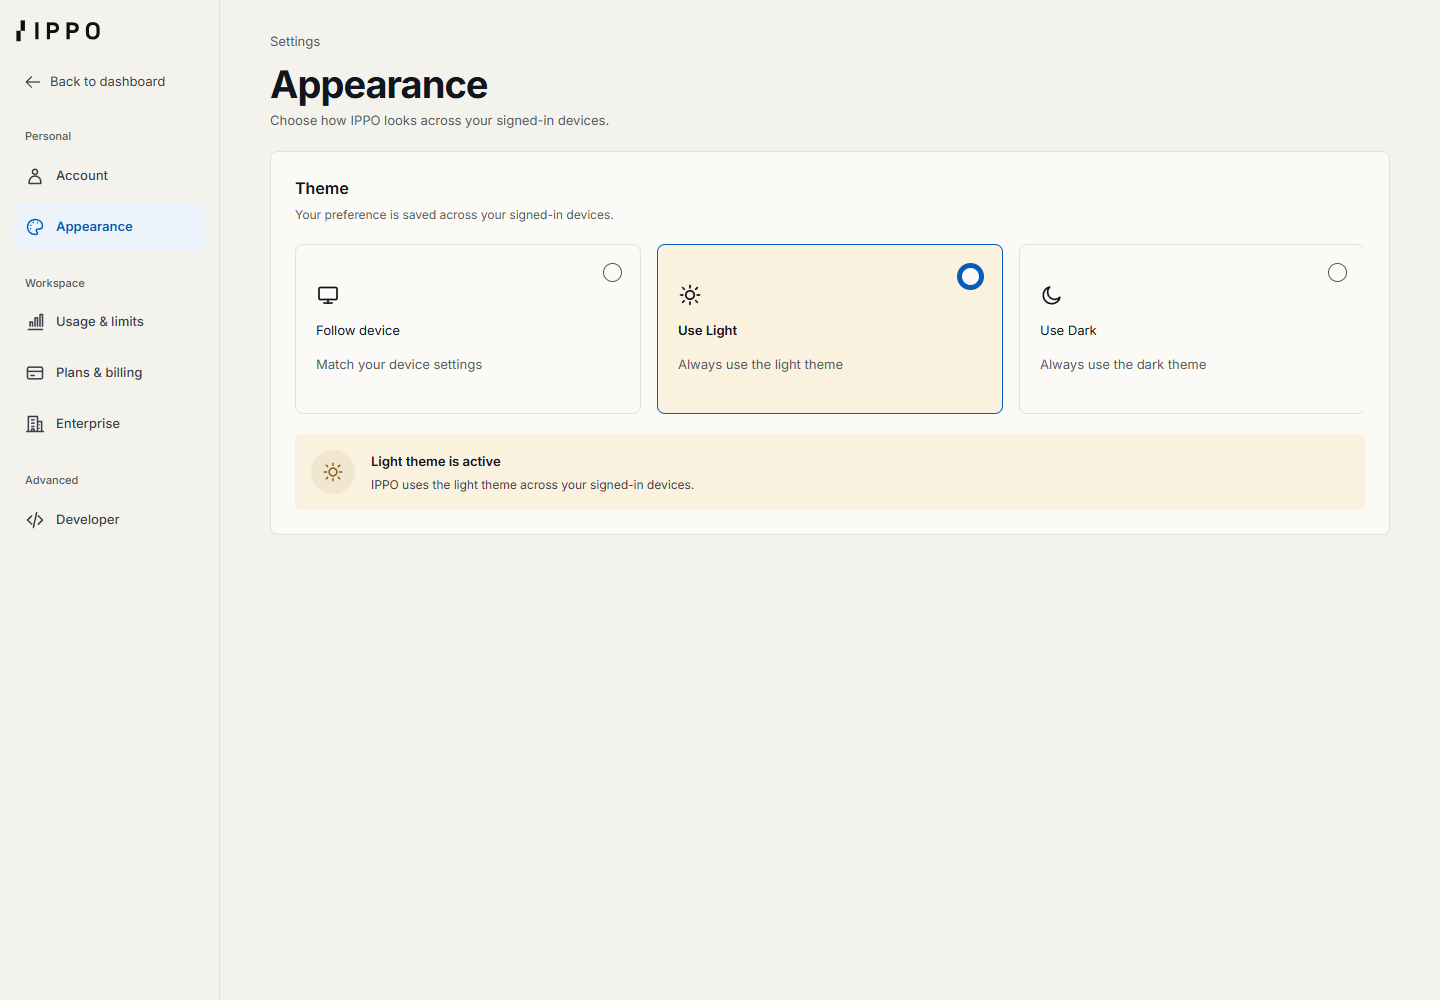Click the 'Theme' section heading
This screenshot has height=1000, width=1440.
[322, 189]
